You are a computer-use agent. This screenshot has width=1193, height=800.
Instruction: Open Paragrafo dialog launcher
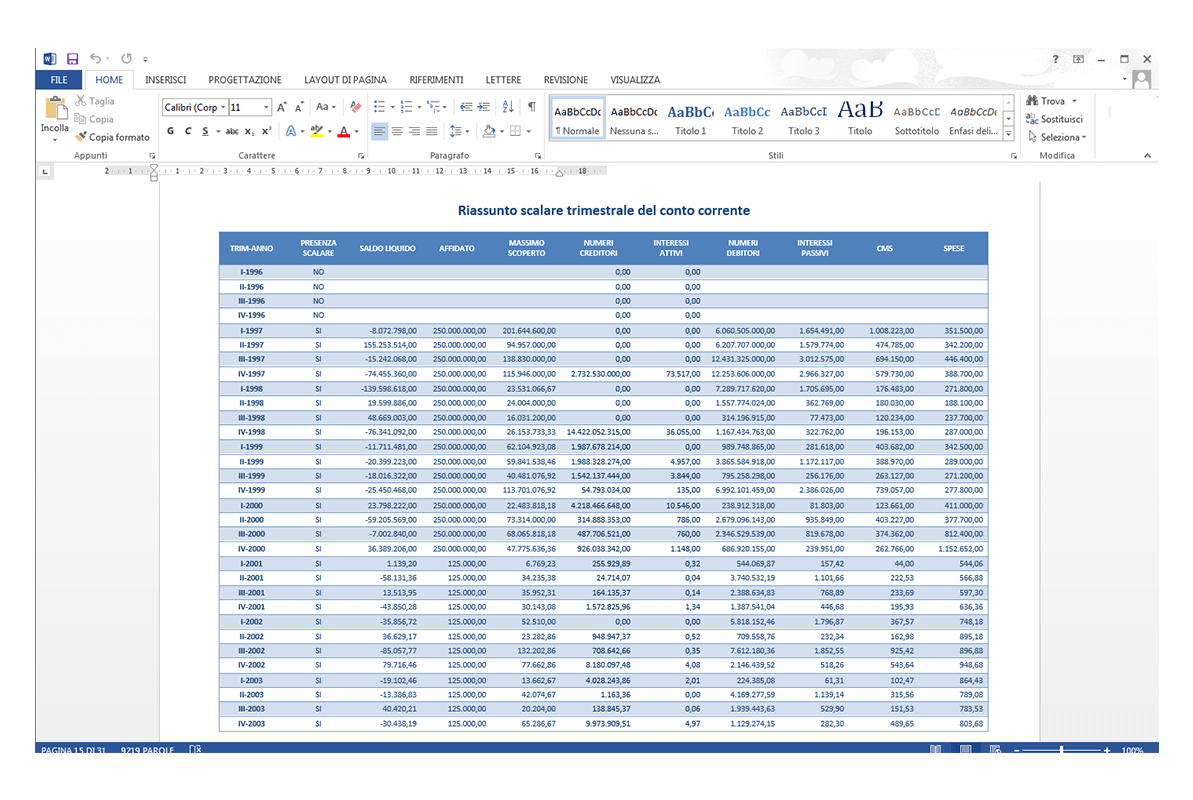(x=538, y=156)
